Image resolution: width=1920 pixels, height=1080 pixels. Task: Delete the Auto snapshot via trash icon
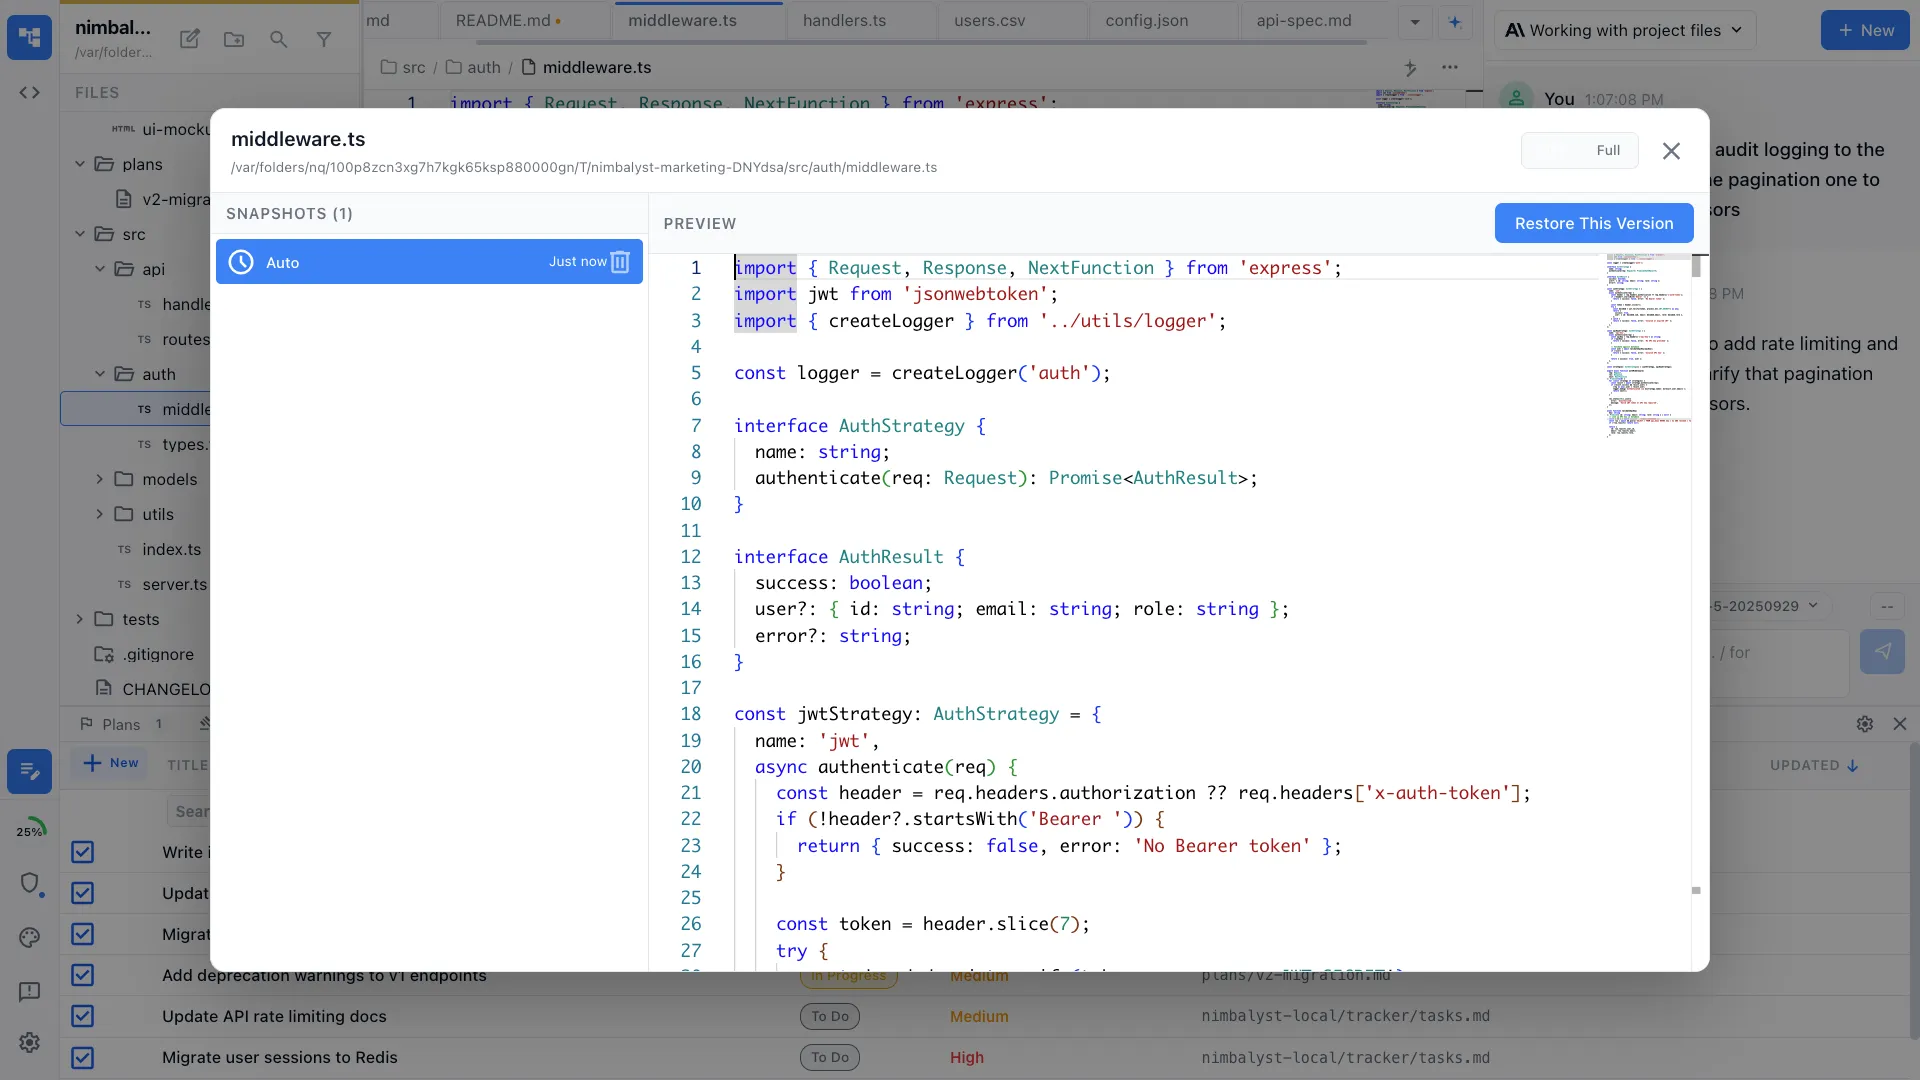pyautogui.click(x=620, y=262)
